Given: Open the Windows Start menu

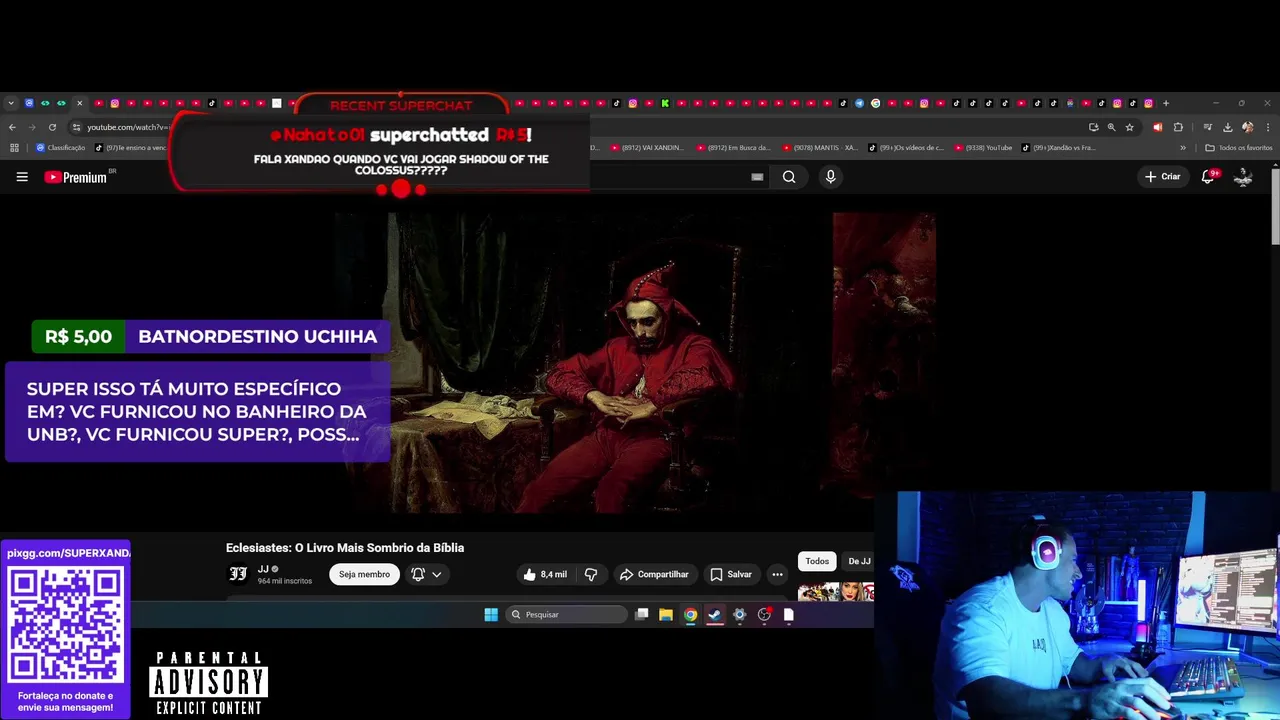Looking at the screenshot, I should point(491,615).
